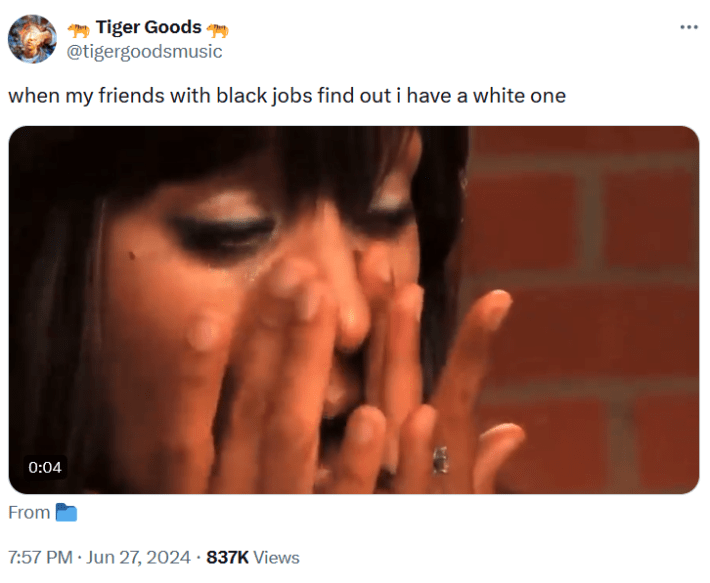Screen dimensions: 710x583
Task: Click the blue folder icon after From
Action: 66,512
